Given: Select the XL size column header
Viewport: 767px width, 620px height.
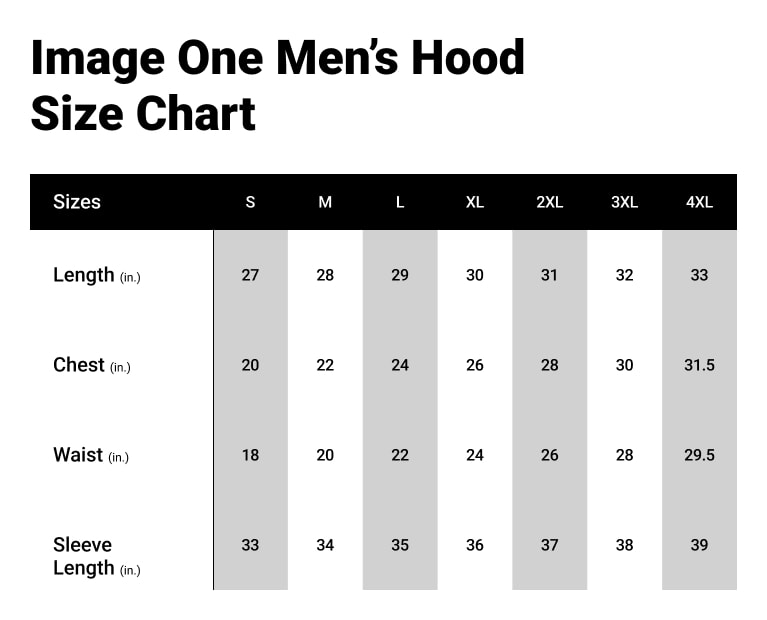Looking at the screenshot, I should 475,202.
